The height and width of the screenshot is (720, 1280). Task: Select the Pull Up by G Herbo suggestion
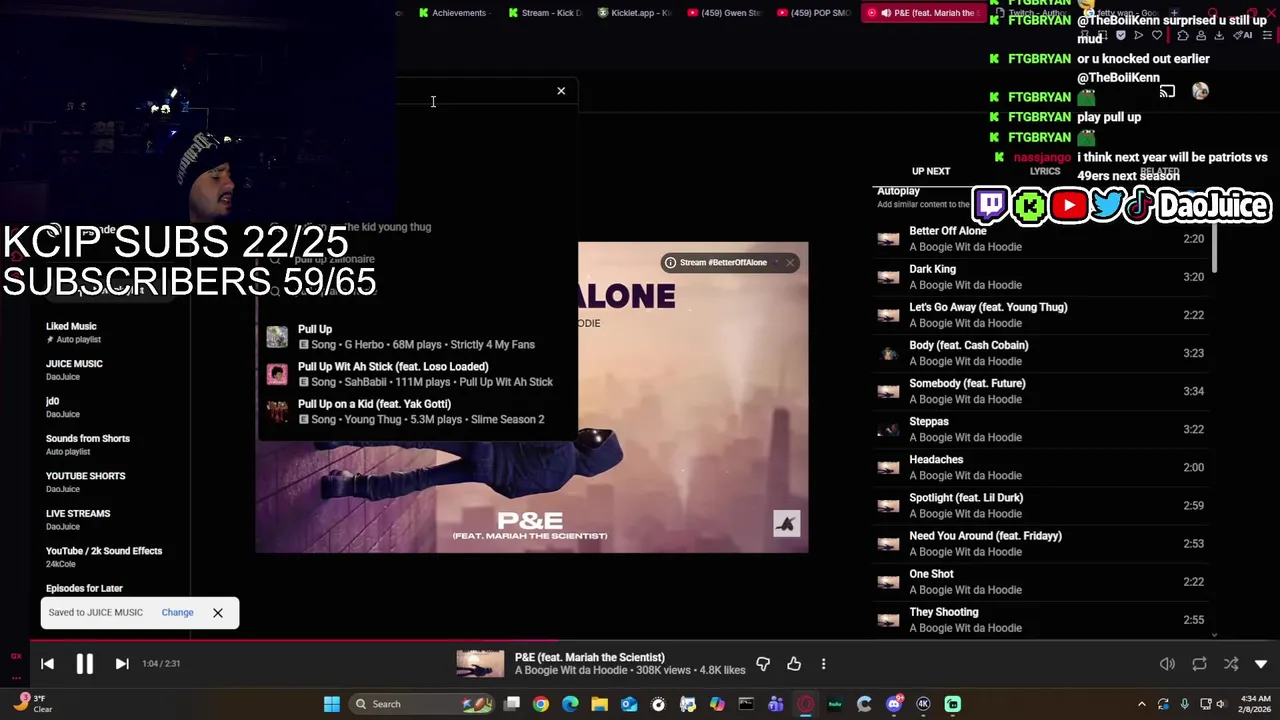click(x=415, y=336)
